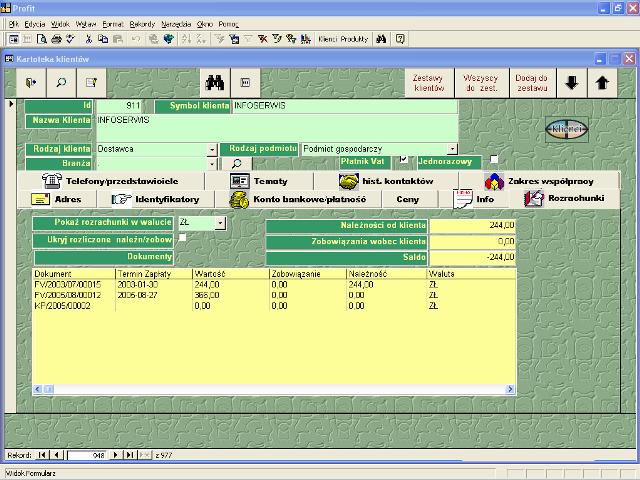Click the Klienci oval logo

click(567, 129)
